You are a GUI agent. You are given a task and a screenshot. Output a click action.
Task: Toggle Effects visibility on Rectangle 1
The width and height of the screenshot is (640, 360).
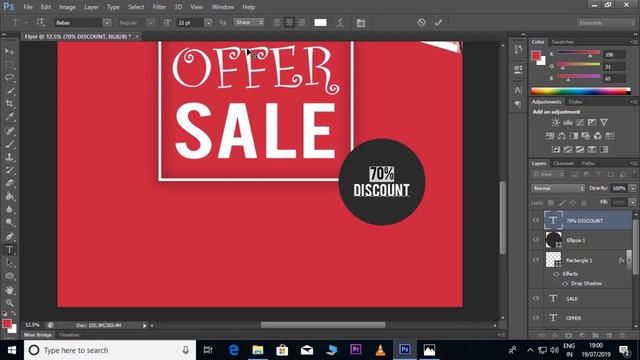coord(557,274)
